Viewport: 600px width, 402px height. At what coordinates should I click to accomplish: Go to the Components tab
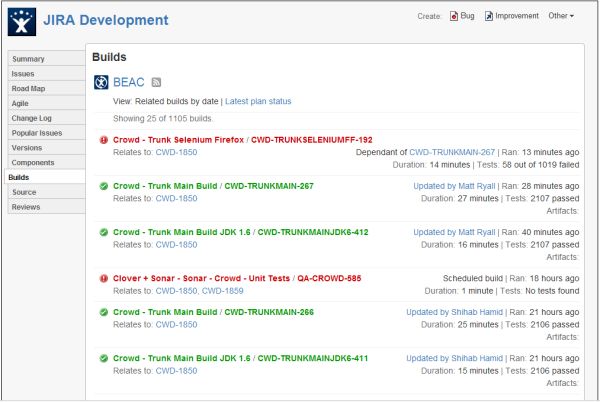(x=46, y=163)
